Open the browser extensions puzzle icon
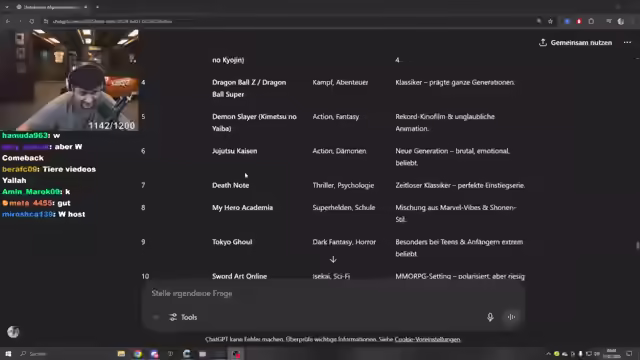 591,21
